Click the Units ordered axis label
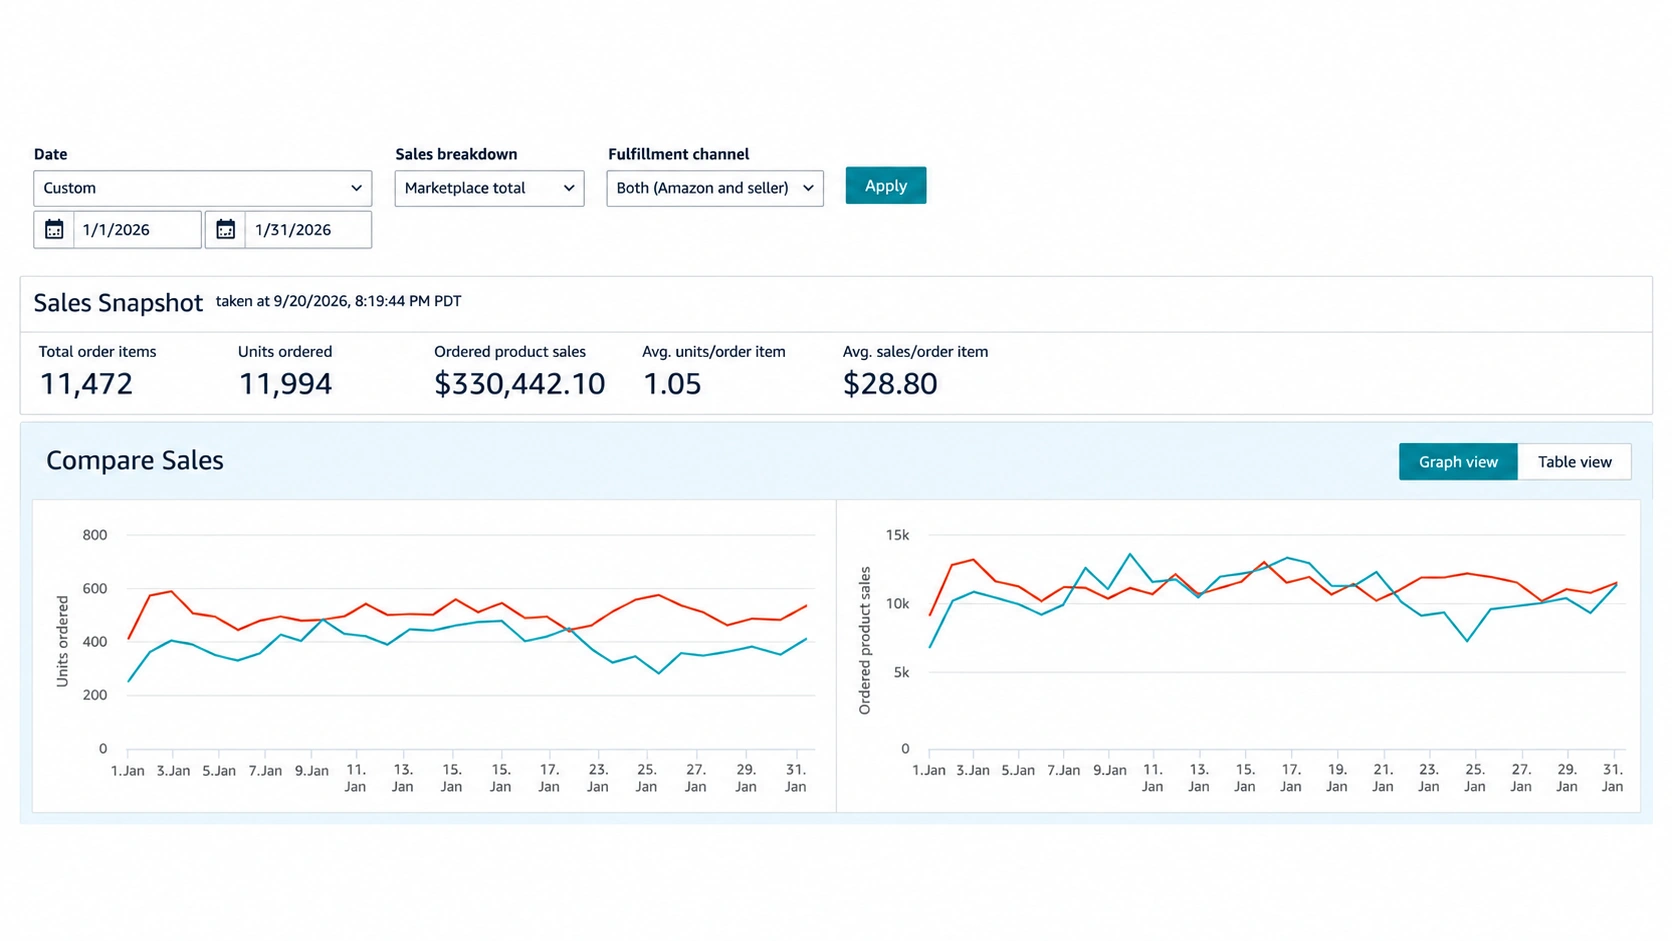Screen dimensions: 1672x941 (x=62, y=641)
